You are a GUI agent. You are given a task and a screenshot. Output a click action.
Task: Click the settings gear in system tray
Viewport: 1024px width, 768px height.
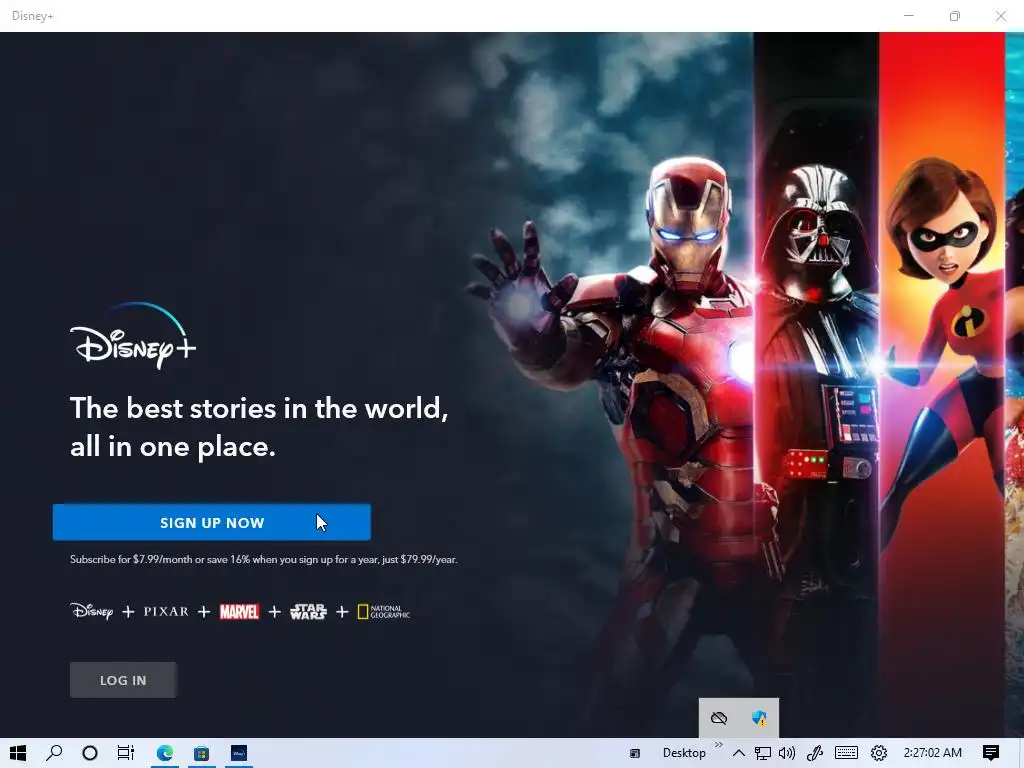click(x=879, y=753)
